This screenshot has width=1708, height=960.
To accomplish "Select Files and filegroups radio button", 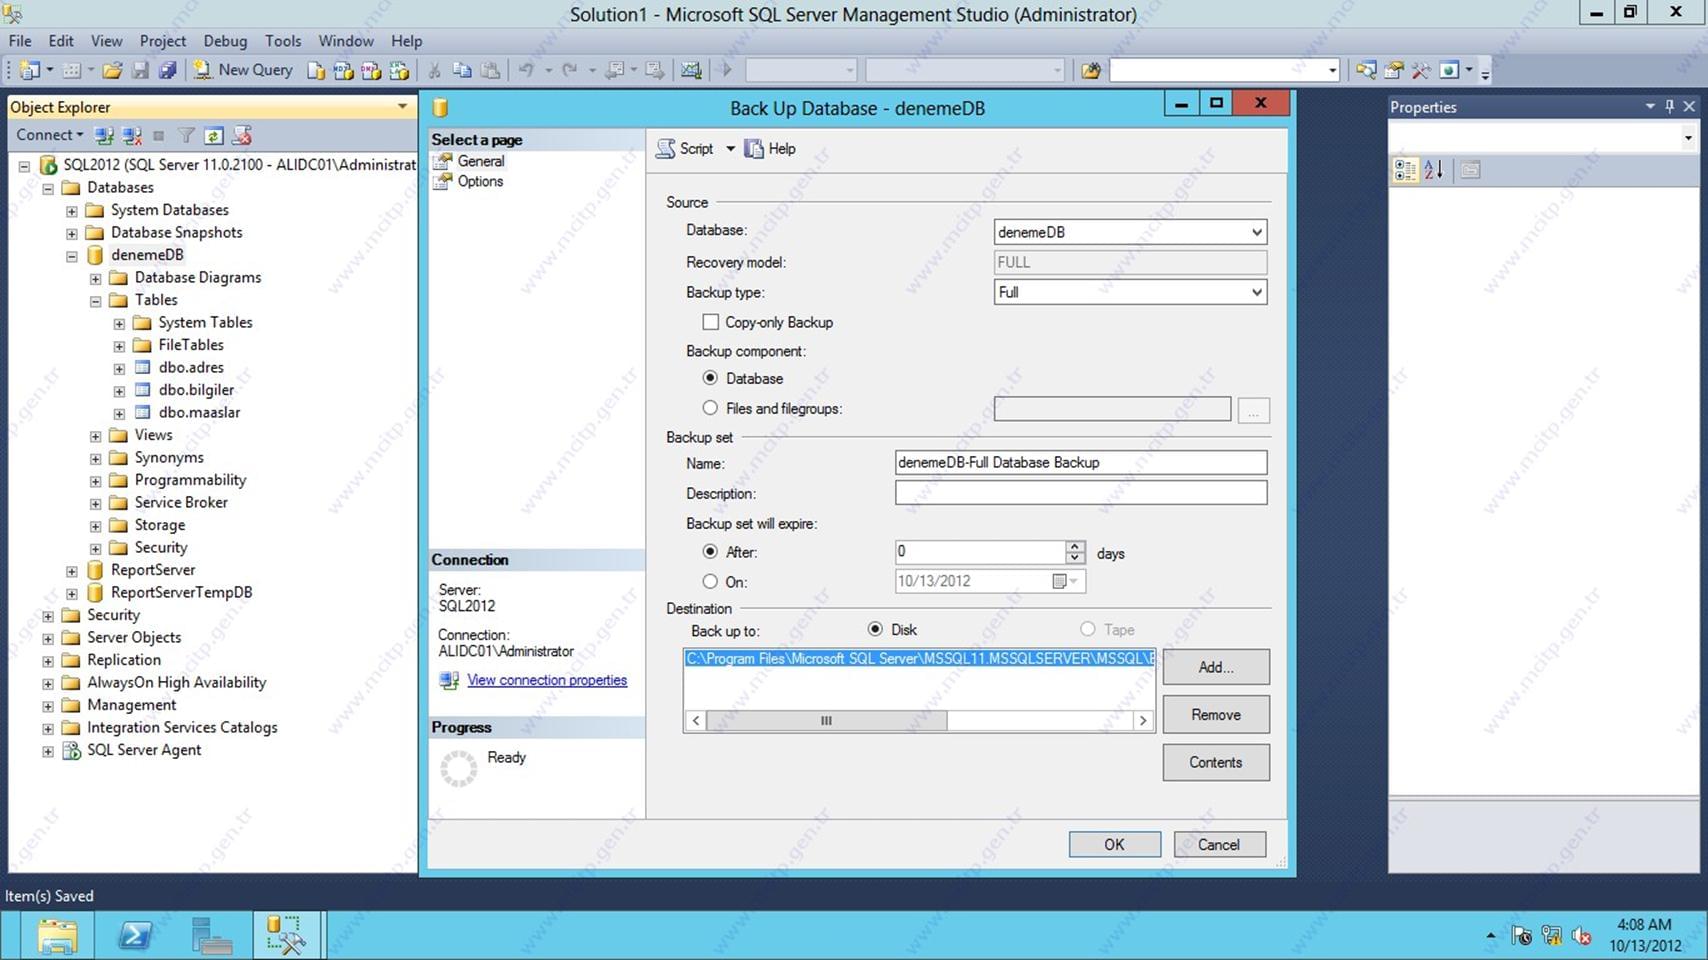I will tap(710, 408).
